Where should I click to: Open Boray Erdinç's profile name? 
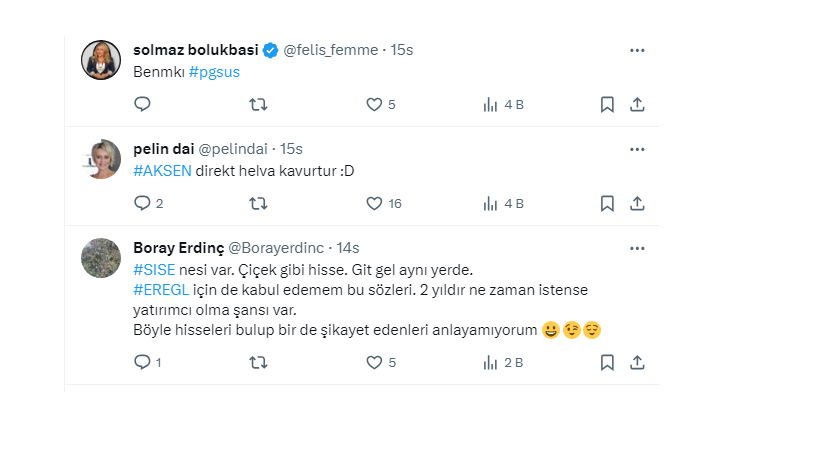(178, 248)
